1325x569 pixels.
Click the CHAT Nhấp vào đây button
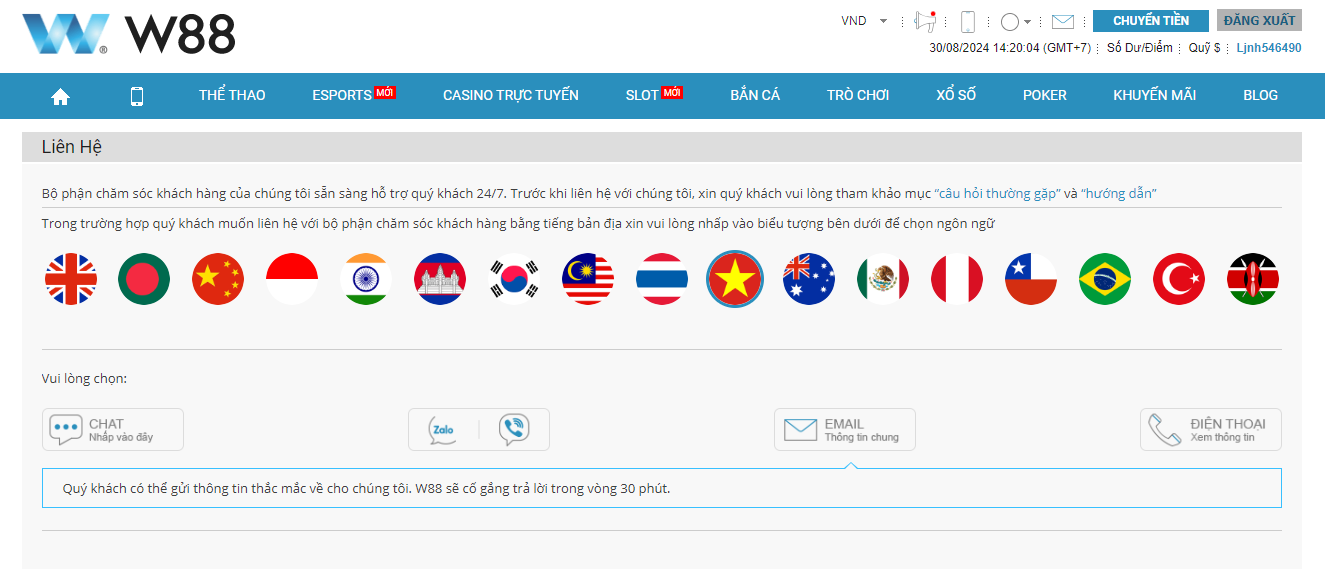(x=113, y=430)
